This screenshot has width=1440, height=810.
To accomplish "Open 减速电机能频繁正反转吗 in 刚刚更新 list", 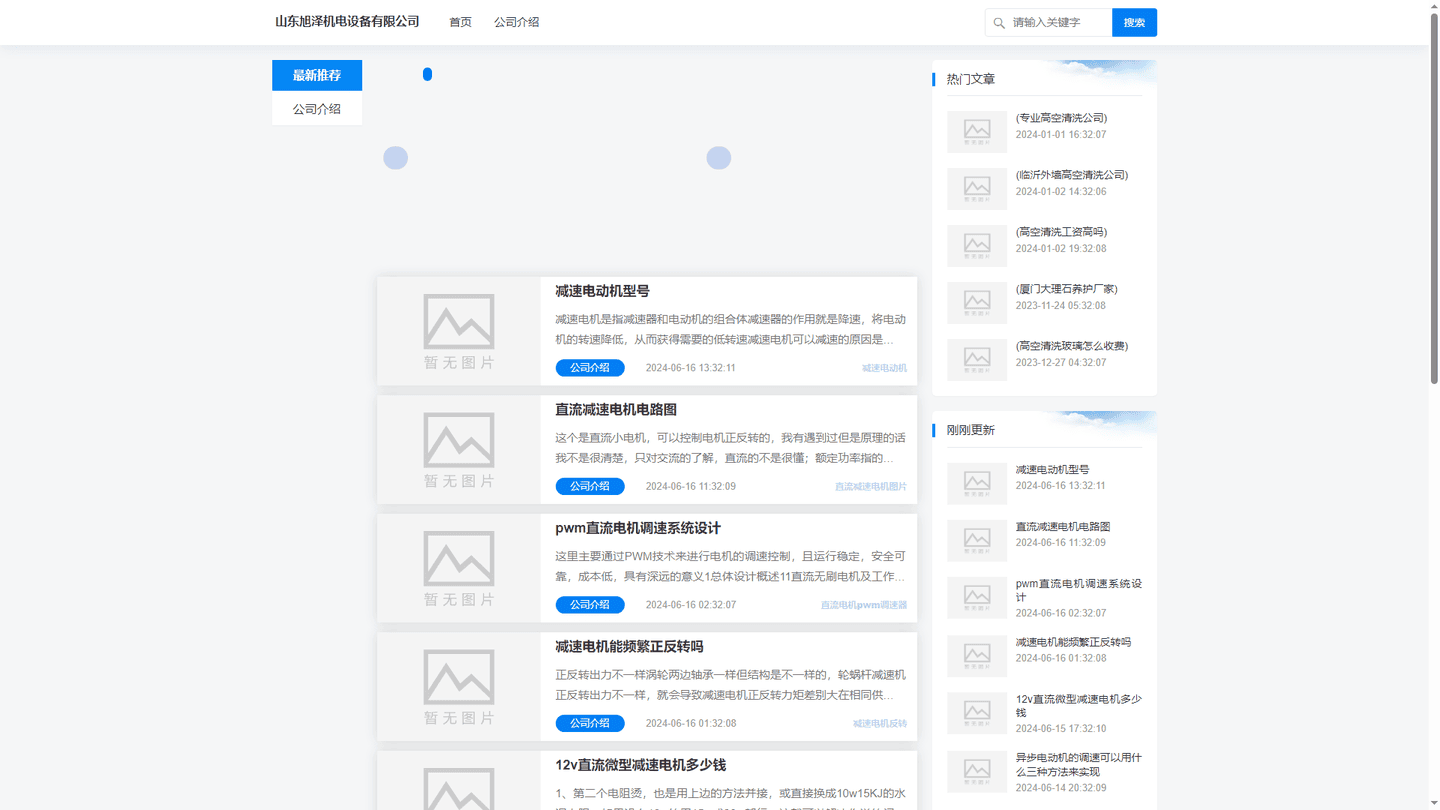I will click(1073, 642).
